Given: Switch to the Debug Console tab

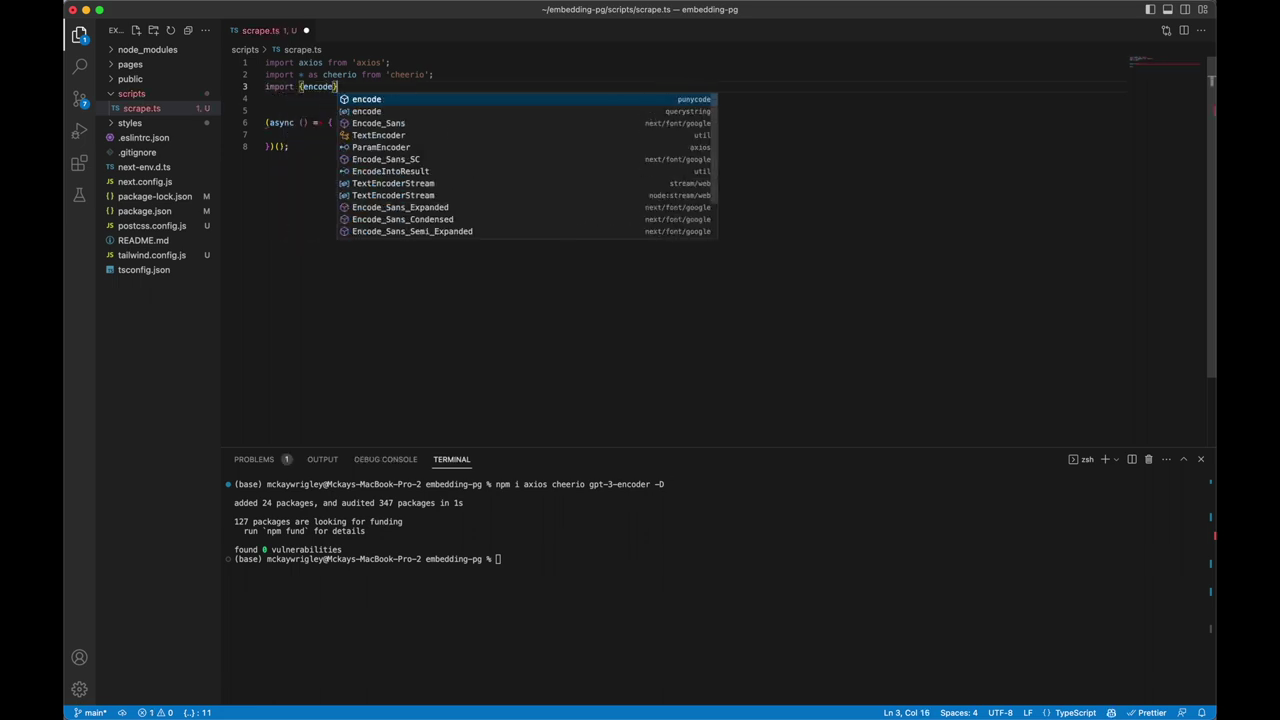Looking at the screenshot, I should [x=385, y=459].
